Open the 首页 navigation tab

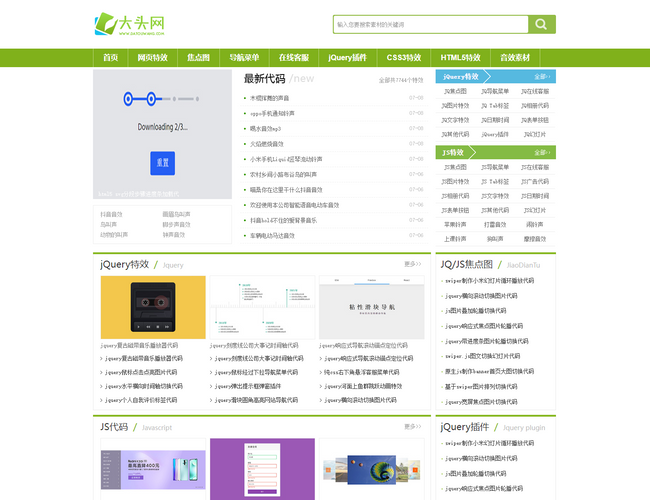click(111, 58)
